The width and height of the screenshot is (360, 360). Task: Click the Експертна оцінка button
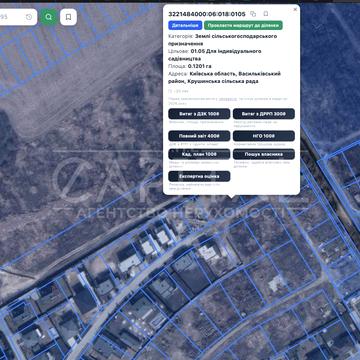[199, 176]
